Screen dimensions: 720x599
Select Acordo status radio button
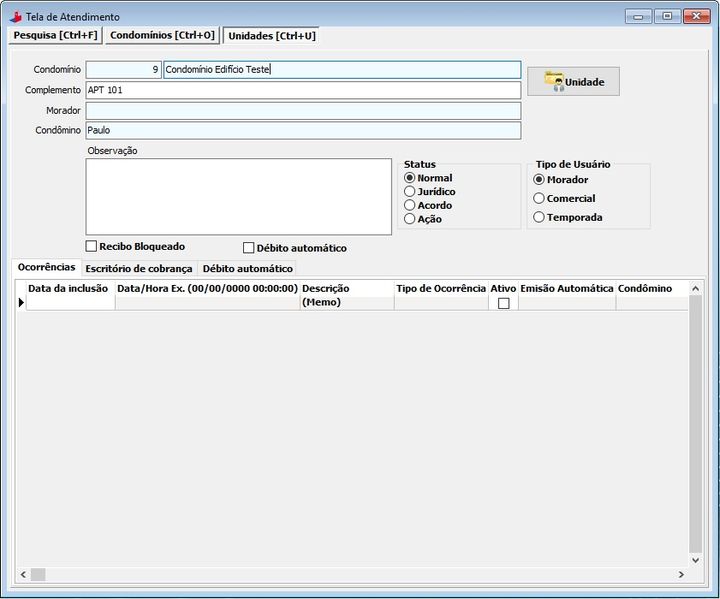pos(410,205)
